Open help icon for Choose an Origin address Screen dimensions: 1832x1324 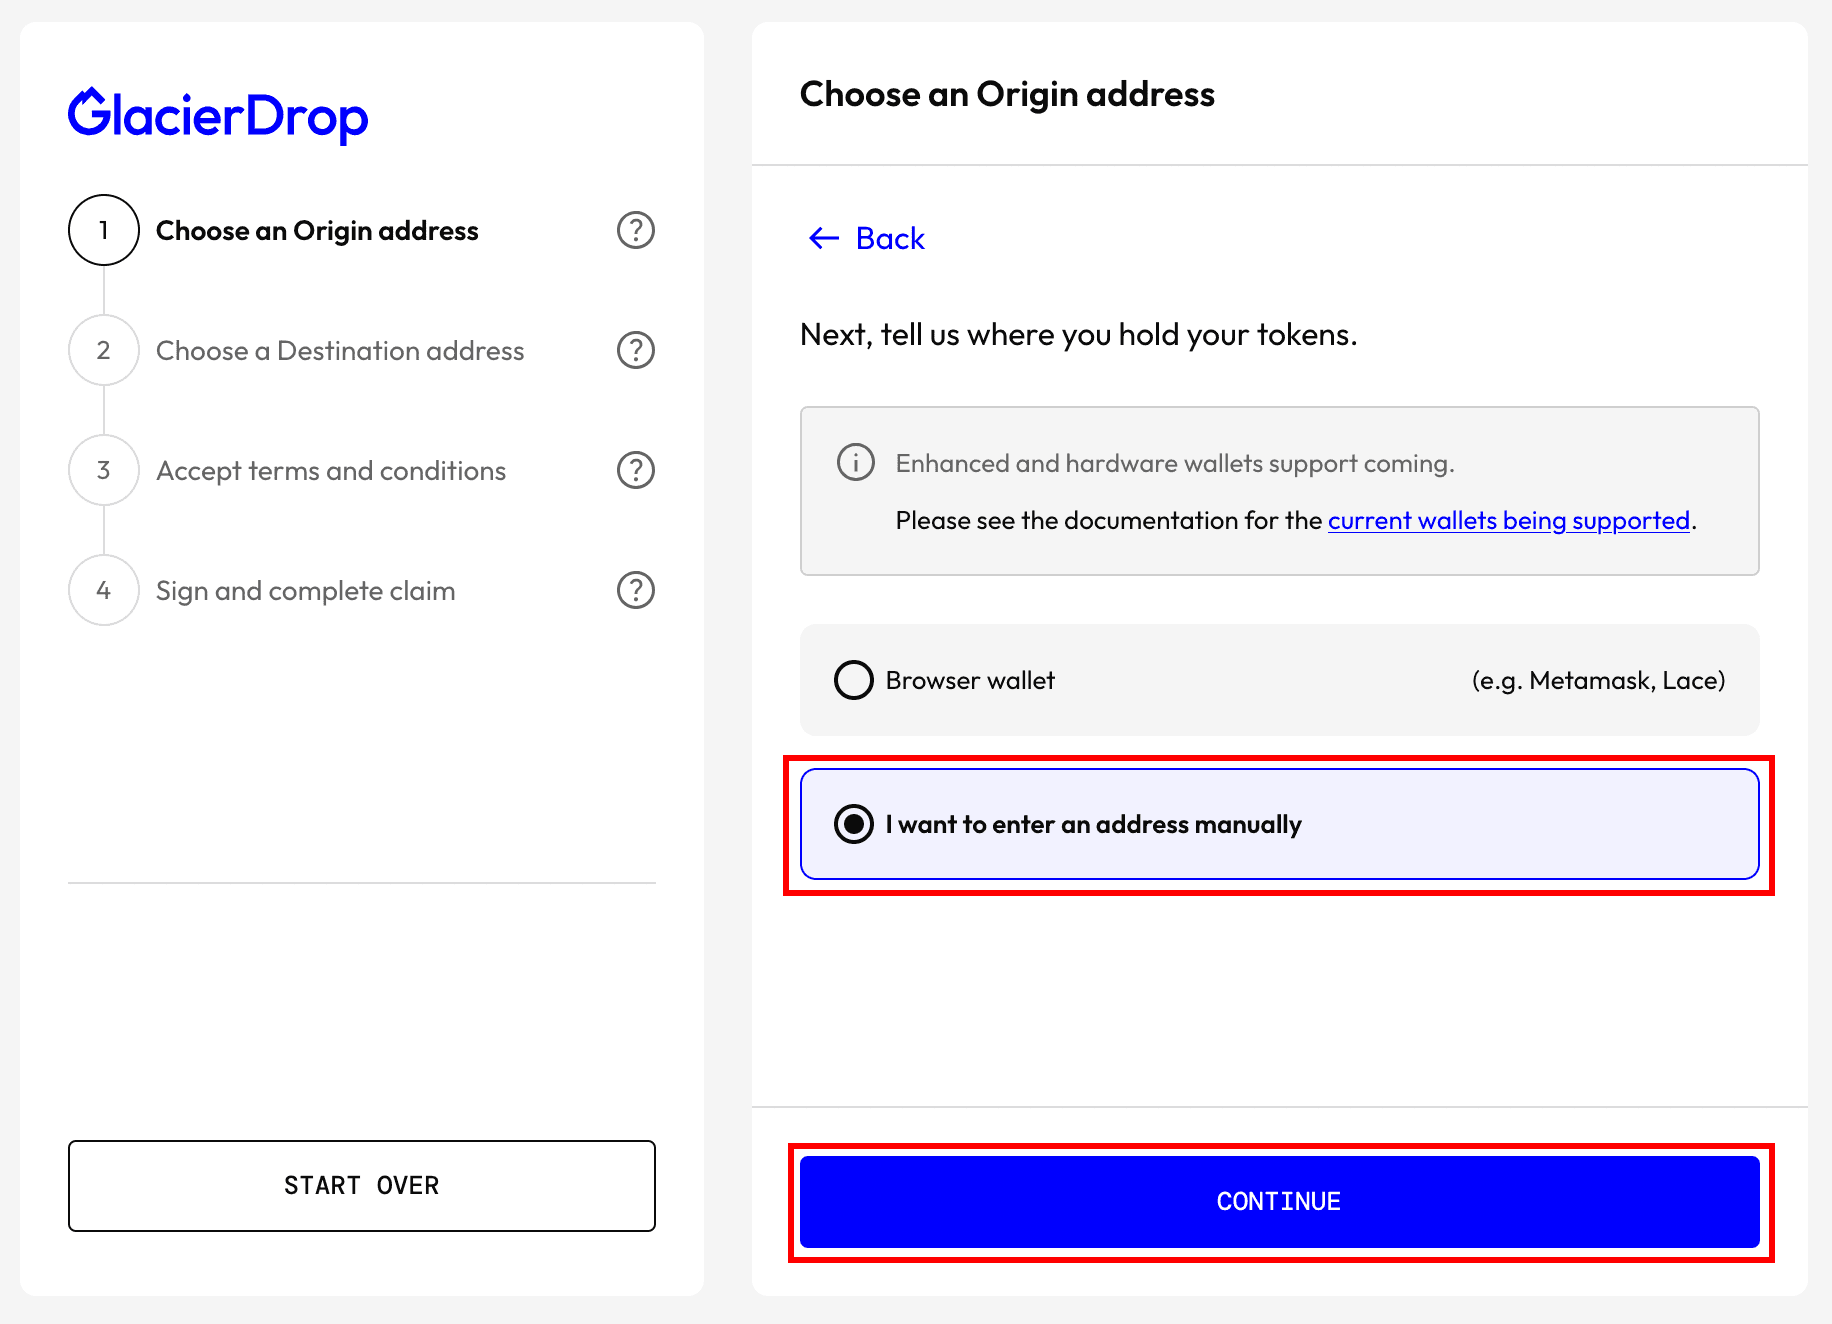pyautogui.click(x=636, y=230)
